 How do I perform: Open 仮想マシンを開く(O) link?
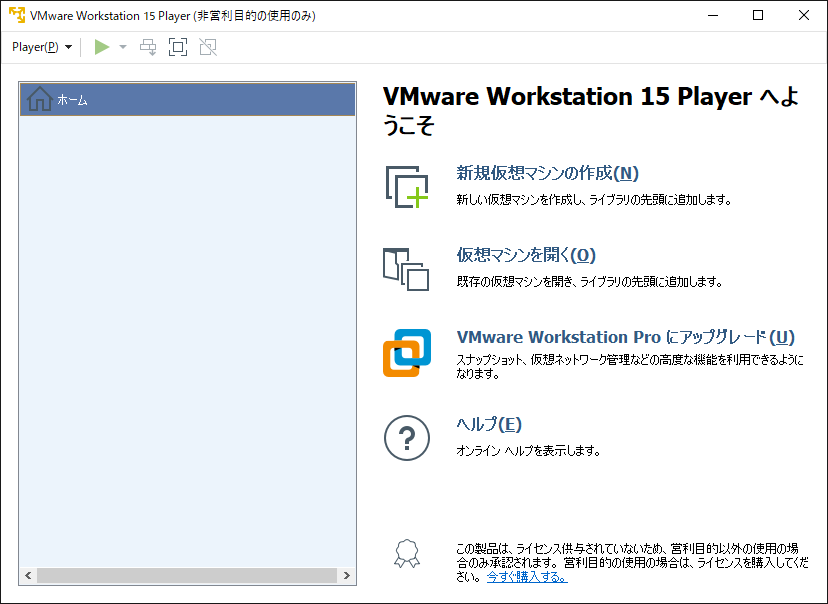click(x=526, y=255)
